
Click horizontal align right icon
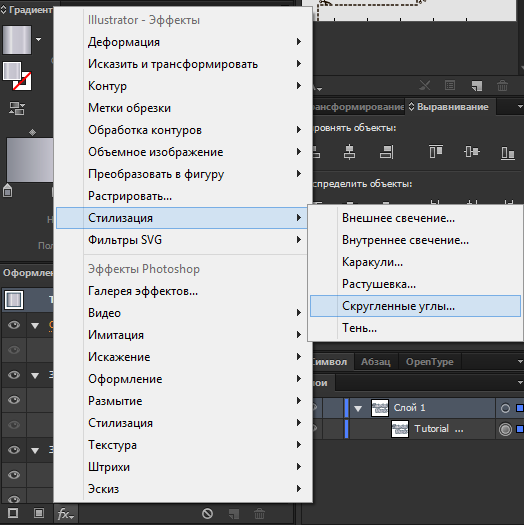386,152
